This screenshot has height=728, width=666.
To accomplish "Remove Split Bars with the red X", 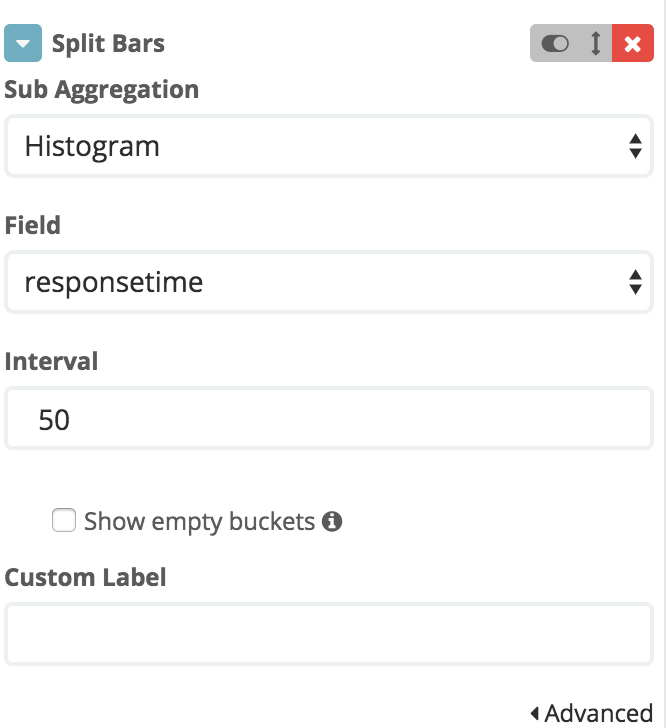I will pos(633,43).
